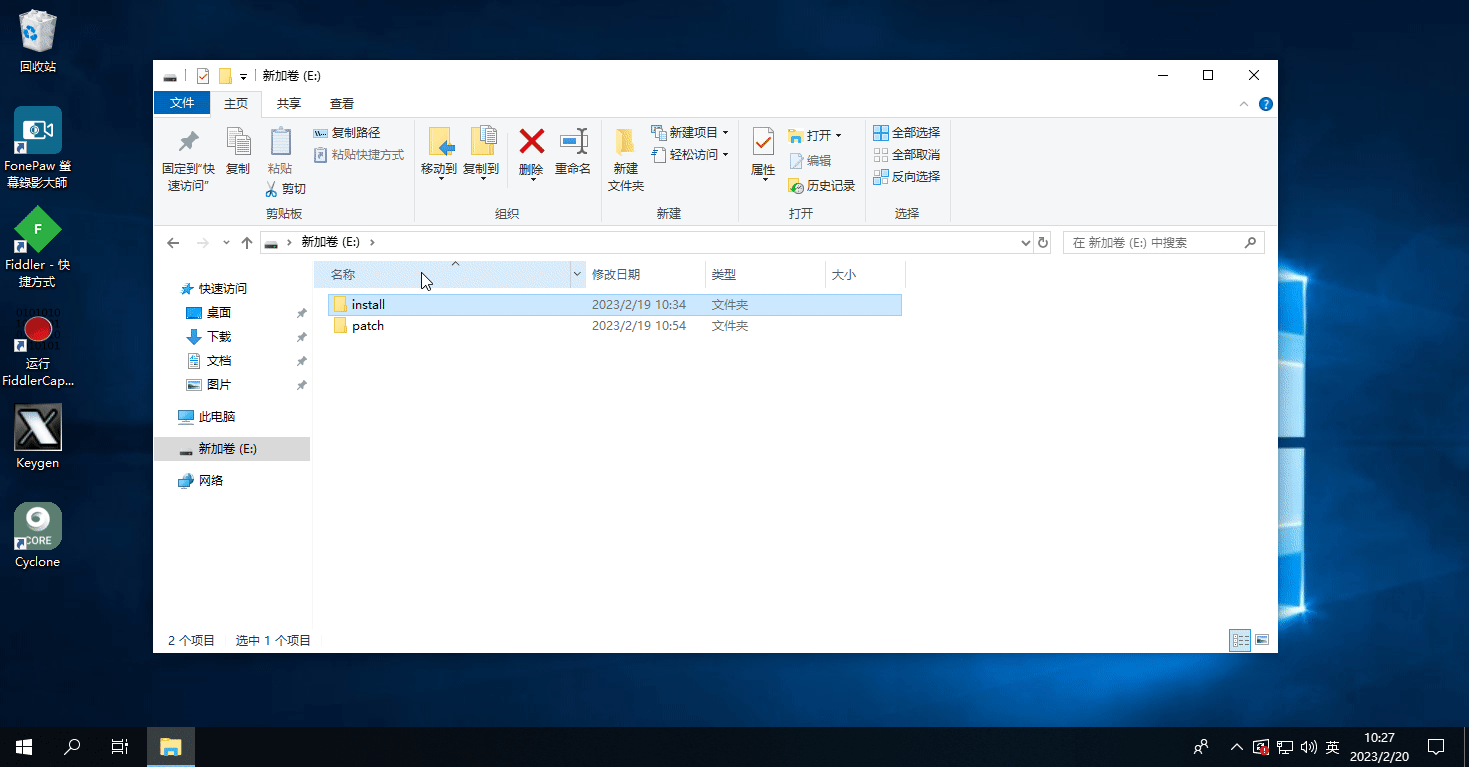
Task: Open the Copy to (复制到) menu
Action: point(481,151)
